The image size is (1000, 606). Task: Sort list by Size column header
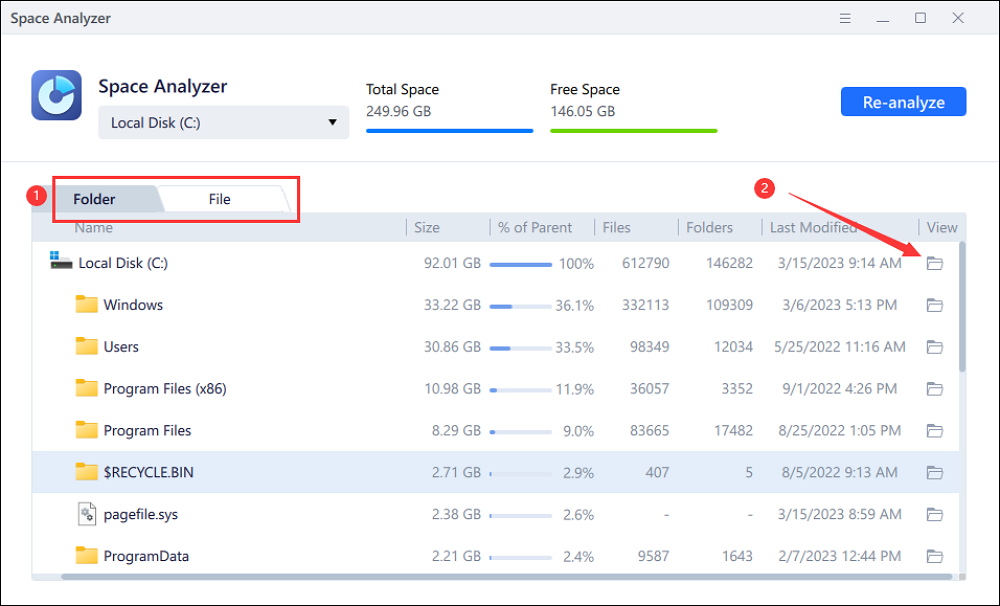[x=428, y=227]
